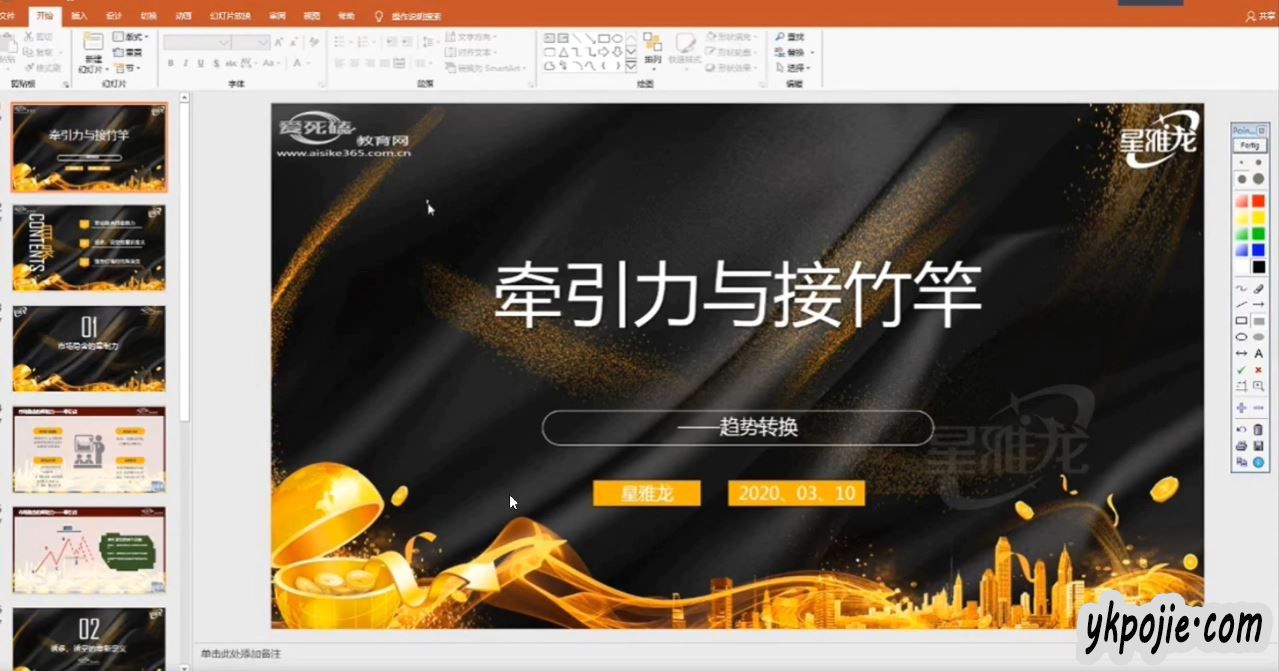This screenshot has width=1279, height=671.
Task: Open the File menu tab
Action: (8, 16)
